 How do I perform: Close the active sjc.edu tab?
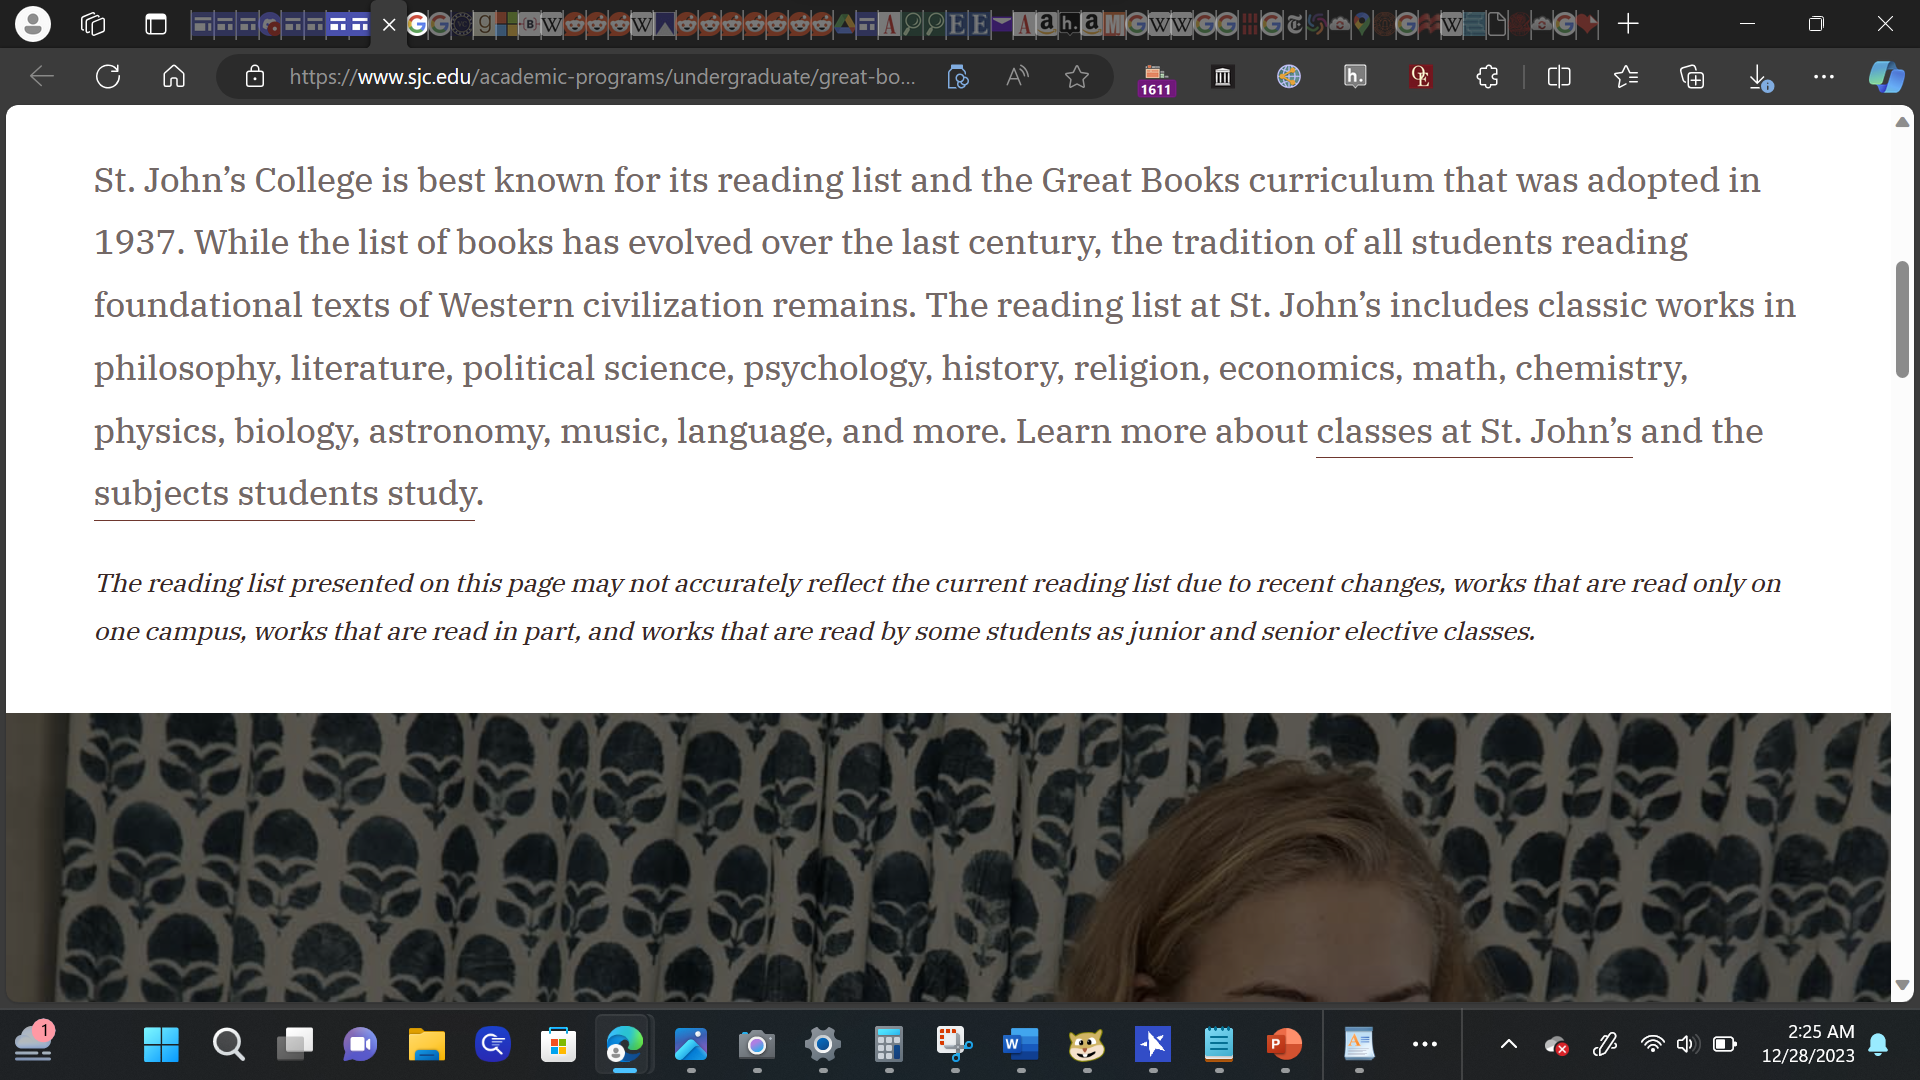[389, 24]
